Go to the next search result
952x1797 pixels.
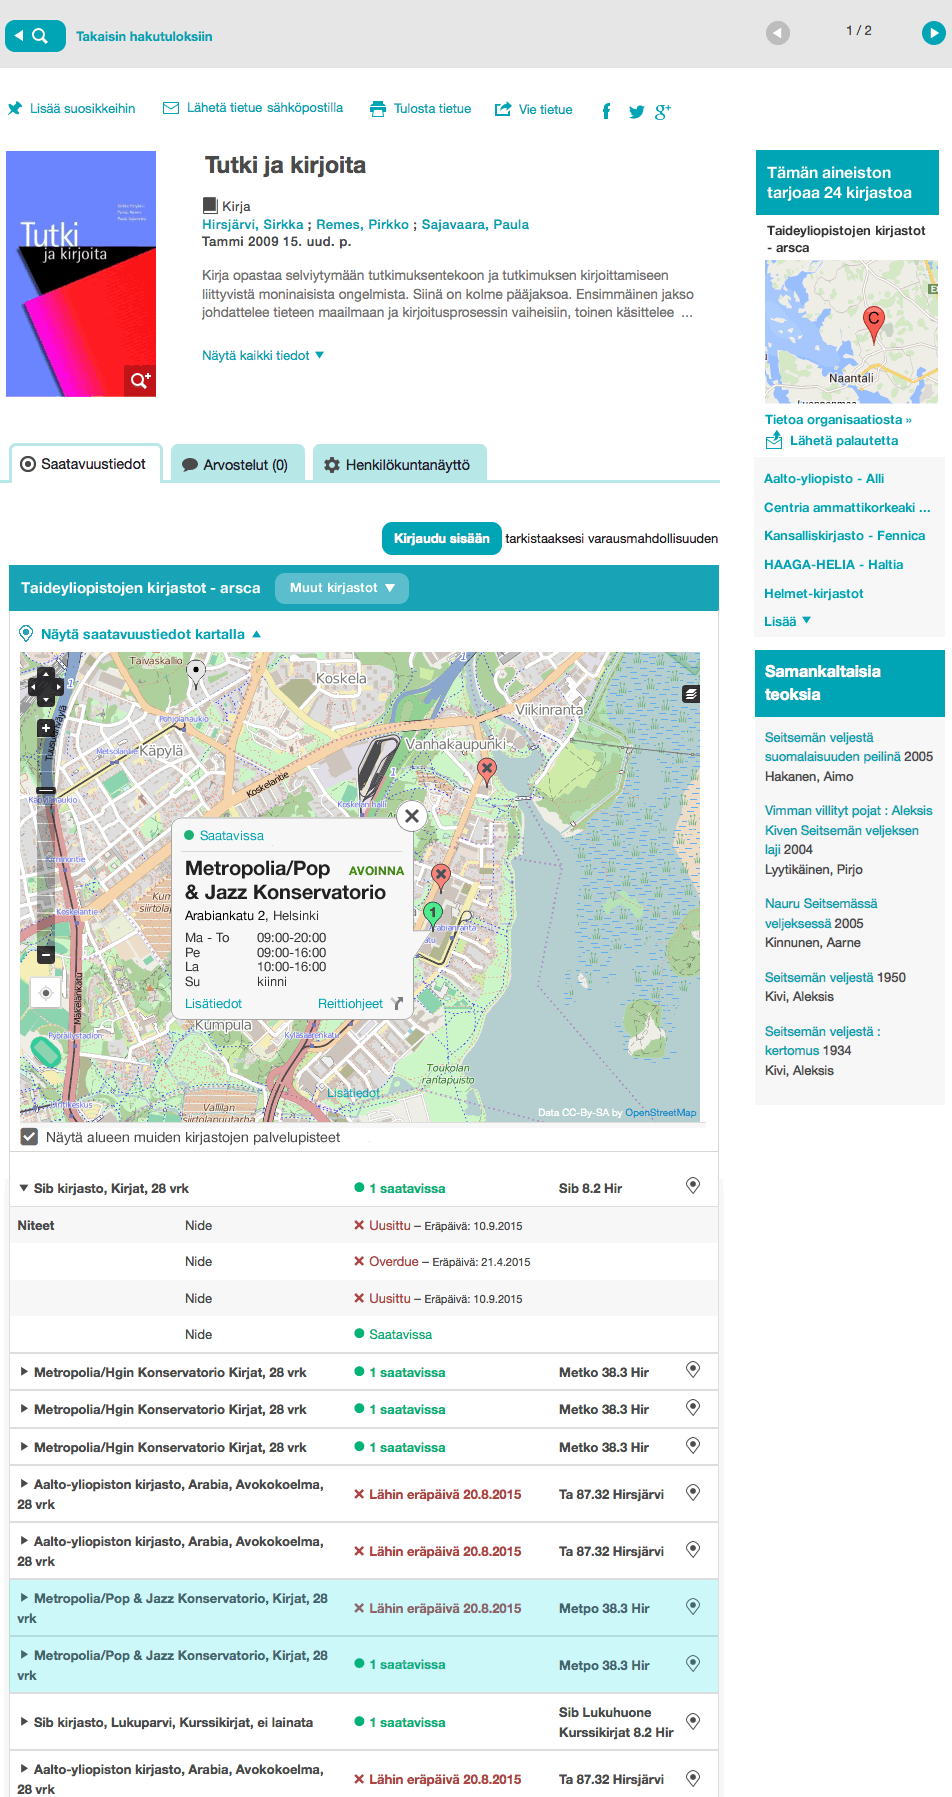pyautogui.click(x=932, y=33)
